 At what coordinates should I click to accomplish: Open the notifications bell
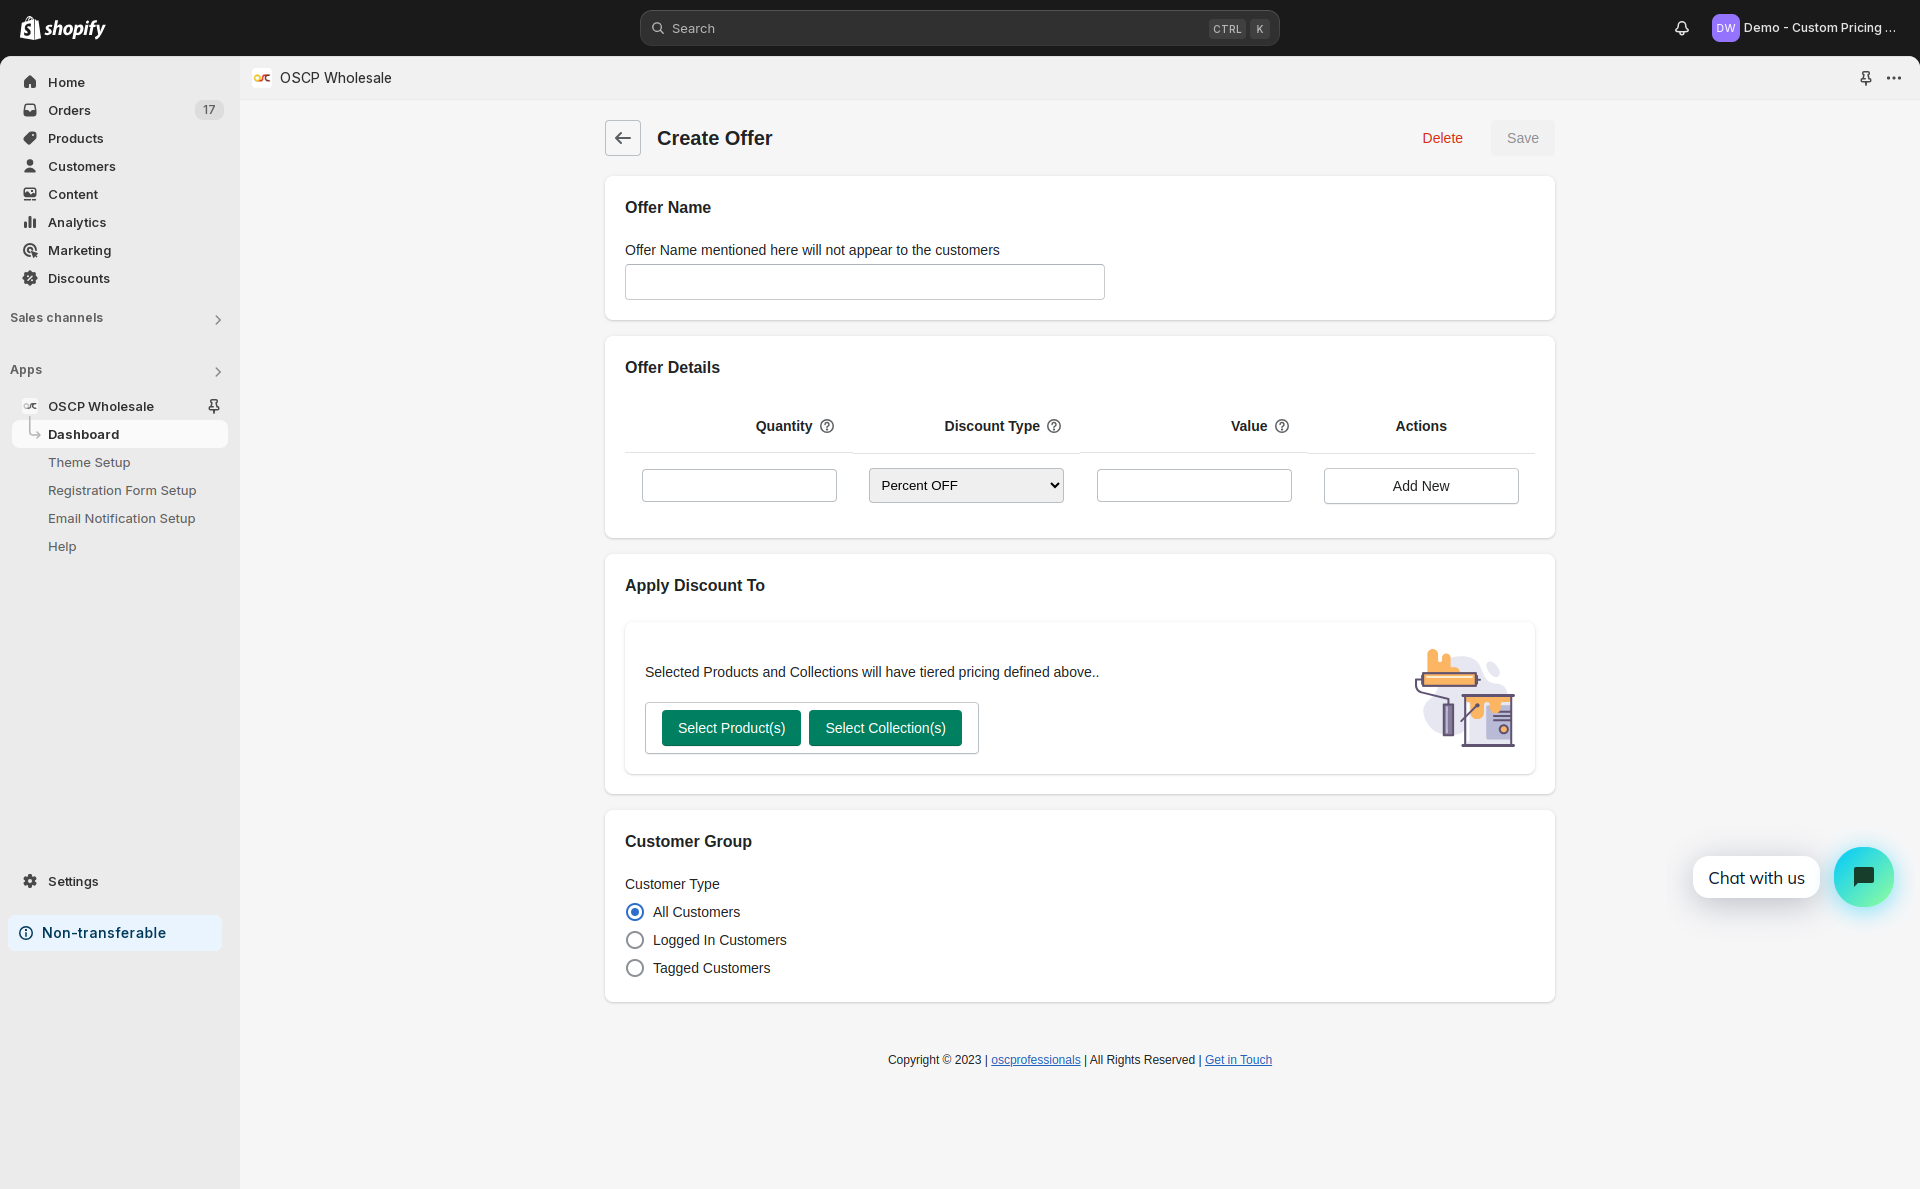(x=1681, y=28)
